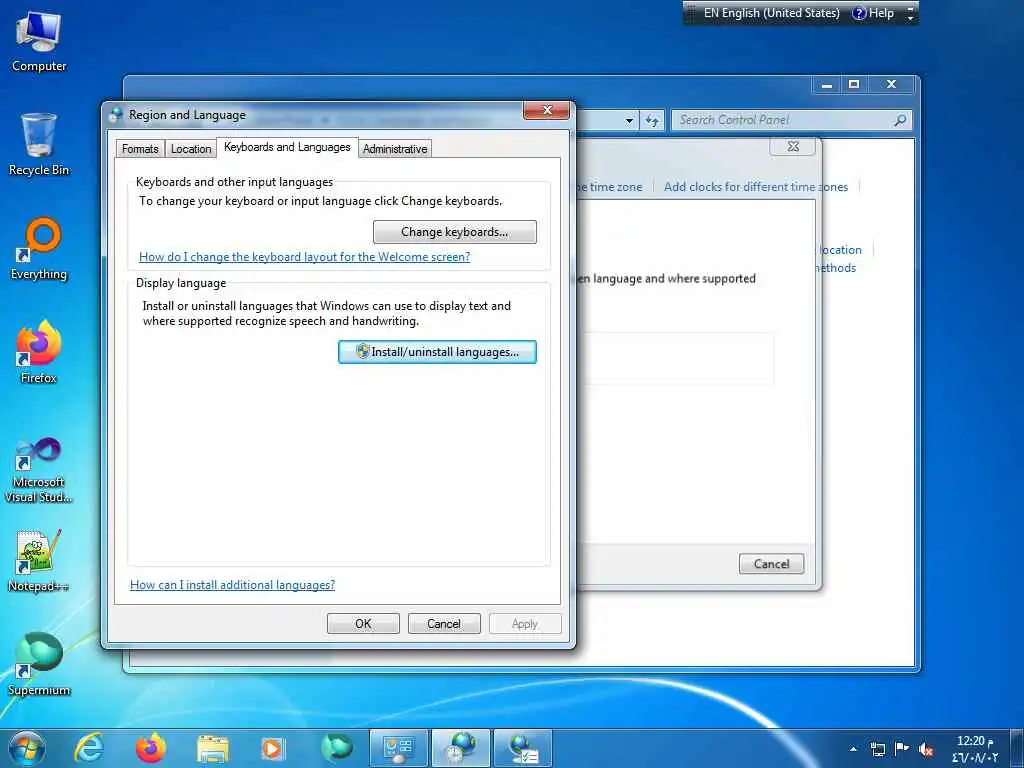
Task: Maximize the Control Panel window
Action: coord(854,85)
